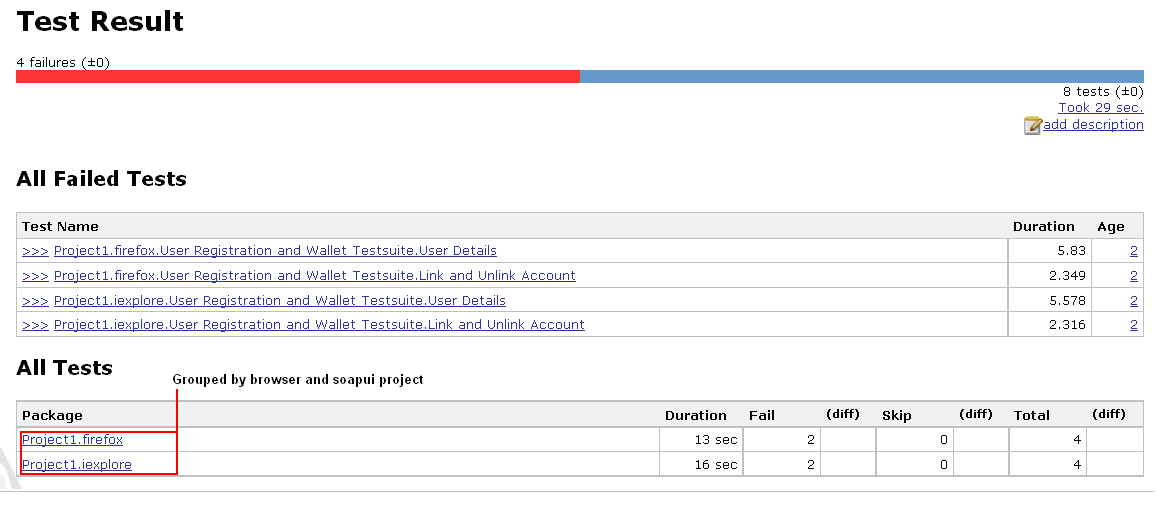Click the notepad icon beside add description

pos(1032,125)
